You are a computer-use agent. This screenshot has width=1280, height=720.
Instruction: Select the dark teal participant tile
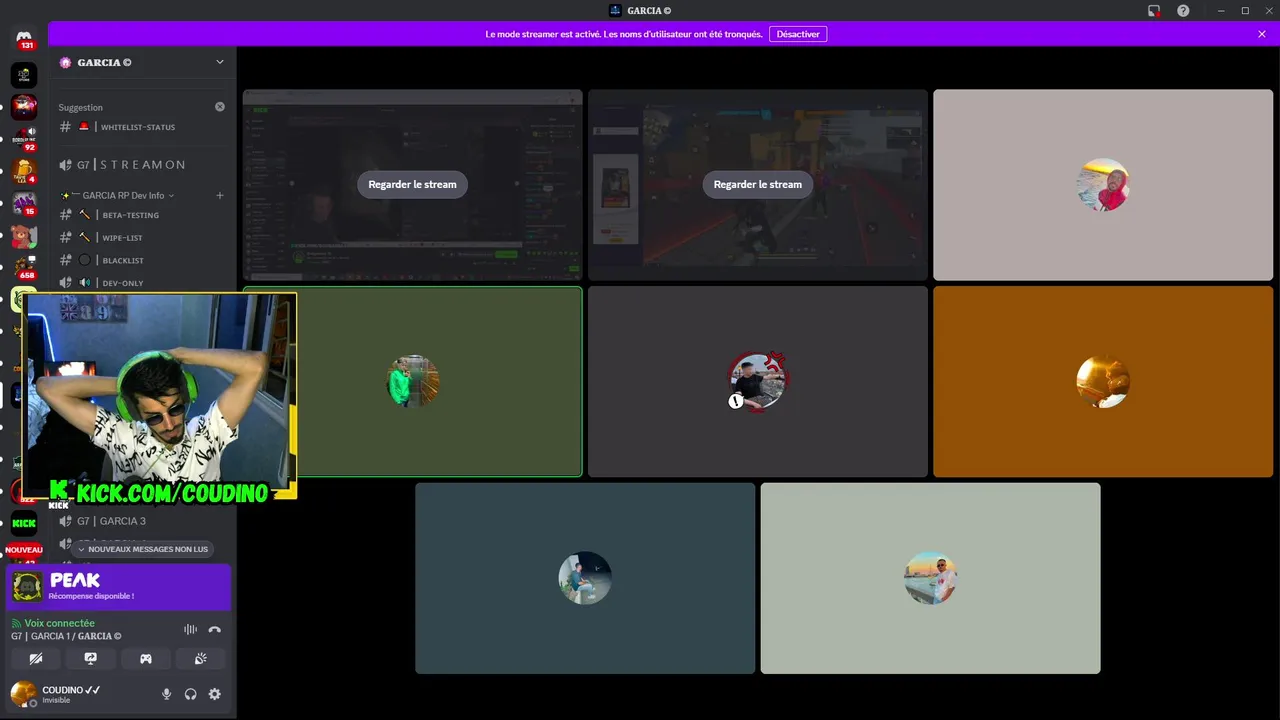point(585,578)
